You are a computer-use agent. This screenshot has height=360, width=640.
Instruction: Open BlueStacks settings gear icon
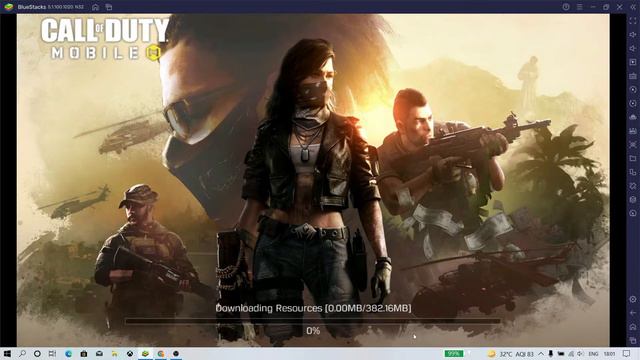633,299
